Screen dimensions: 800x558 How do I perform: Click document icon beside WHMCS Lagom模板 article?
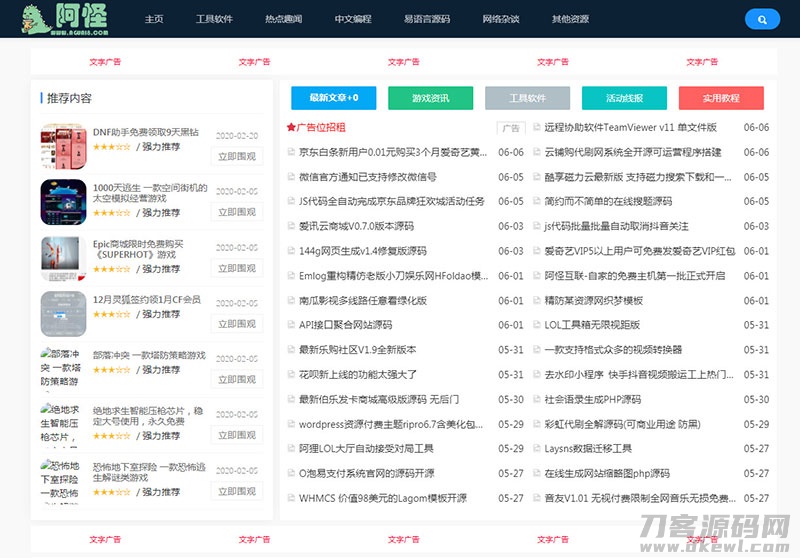click(x=291, y=498)
